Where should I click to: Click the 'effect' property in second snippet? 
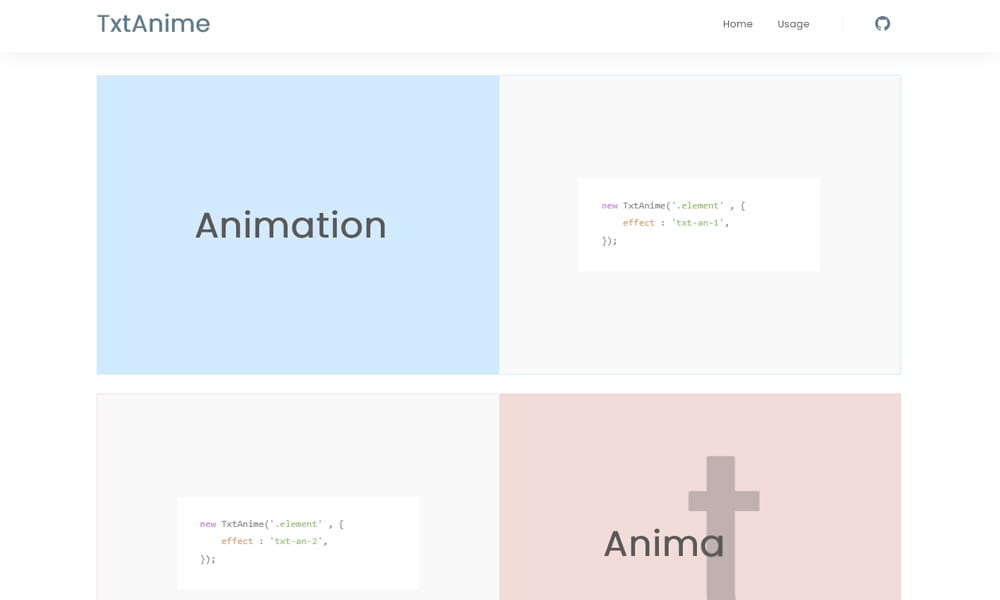click(x=239, y=541)
